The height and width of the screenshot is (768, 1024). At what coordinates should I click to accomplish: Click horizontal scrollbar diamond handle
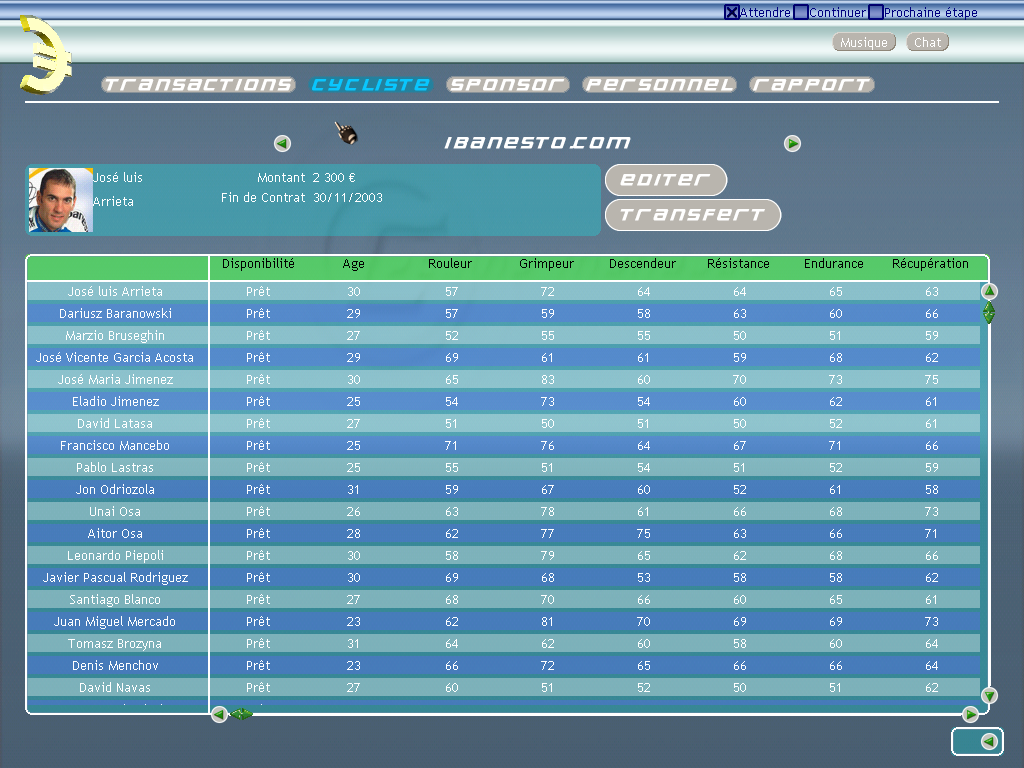241,714
